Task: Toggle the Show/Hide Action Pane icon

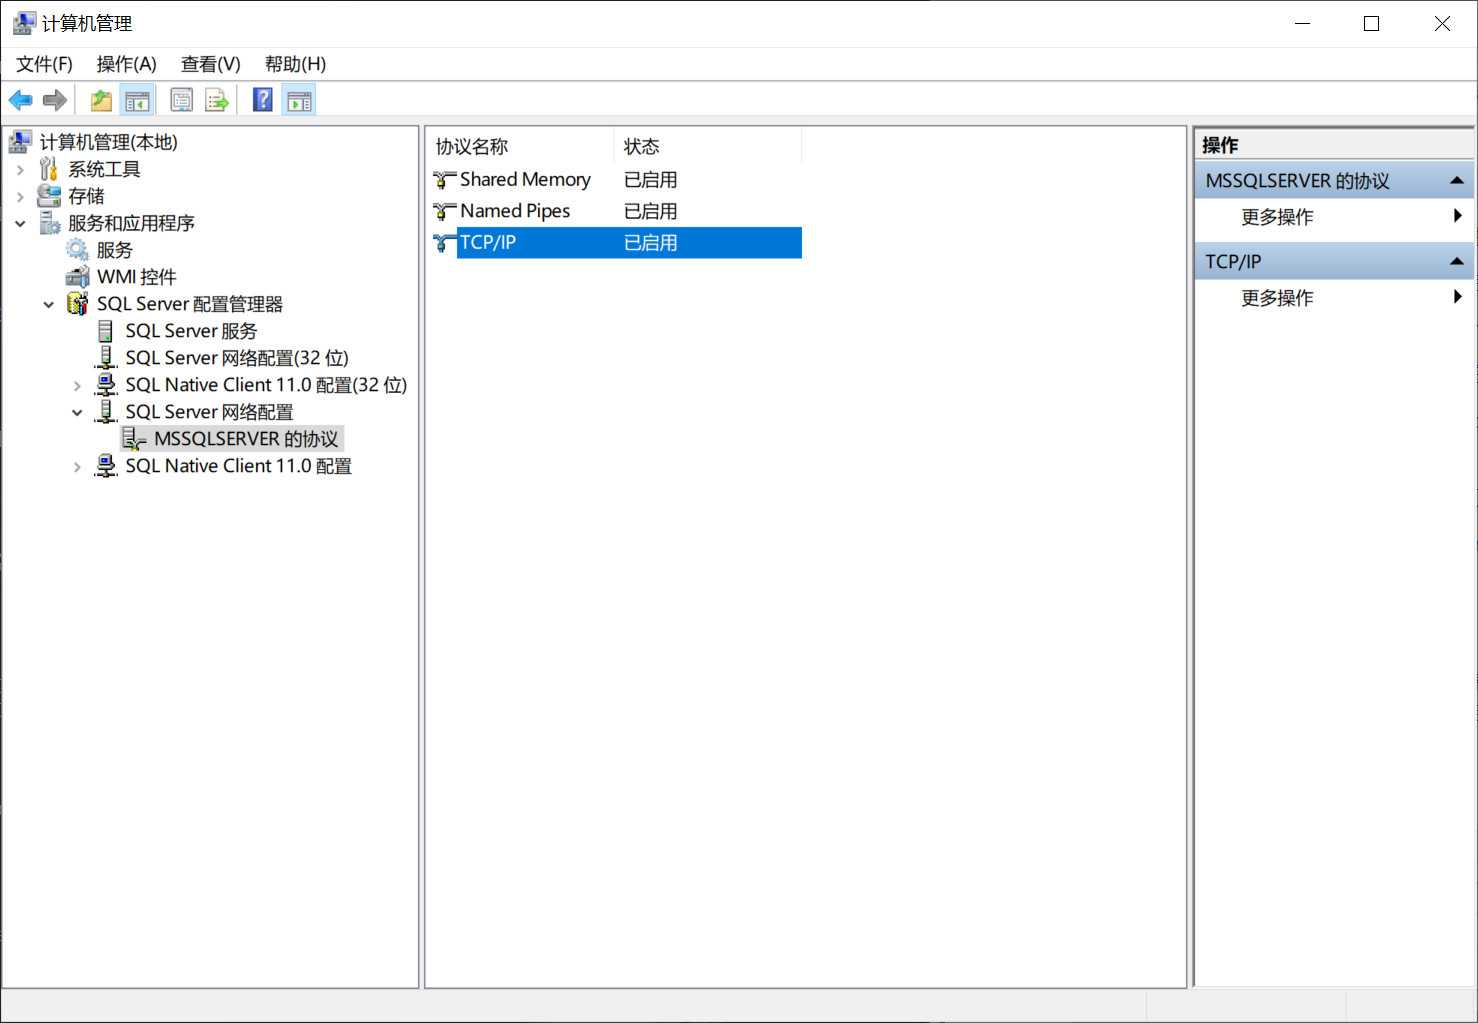Action: (x=299, y=100)
